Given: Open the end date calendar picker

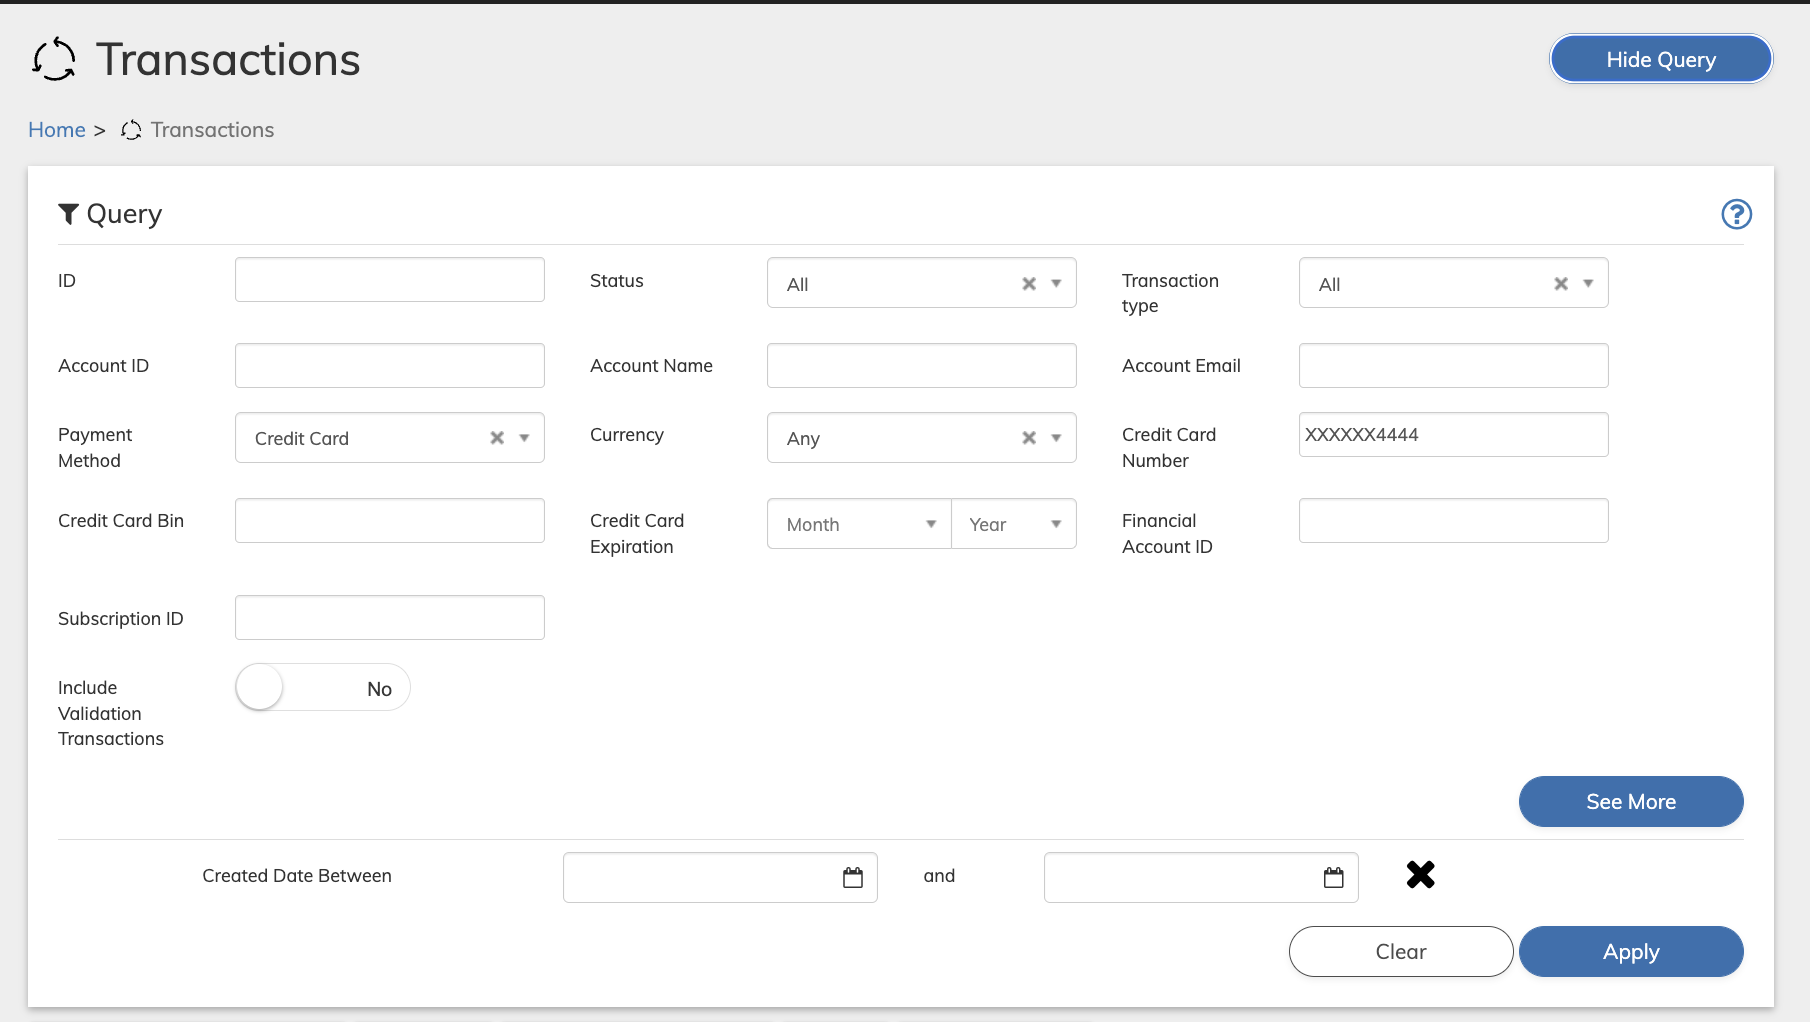Looking at the screenshot, I should pos(1334,877).
